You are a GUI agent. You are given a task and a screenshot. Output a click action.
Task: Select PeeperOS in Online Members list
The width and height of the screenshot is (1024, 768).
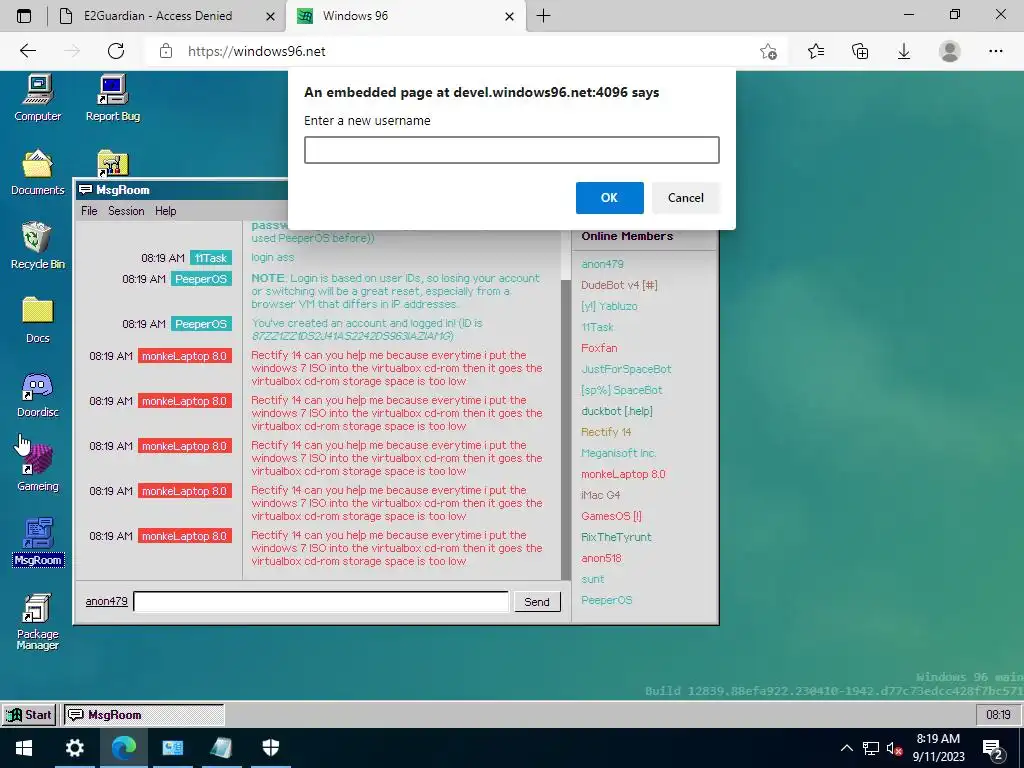point(607,600)
